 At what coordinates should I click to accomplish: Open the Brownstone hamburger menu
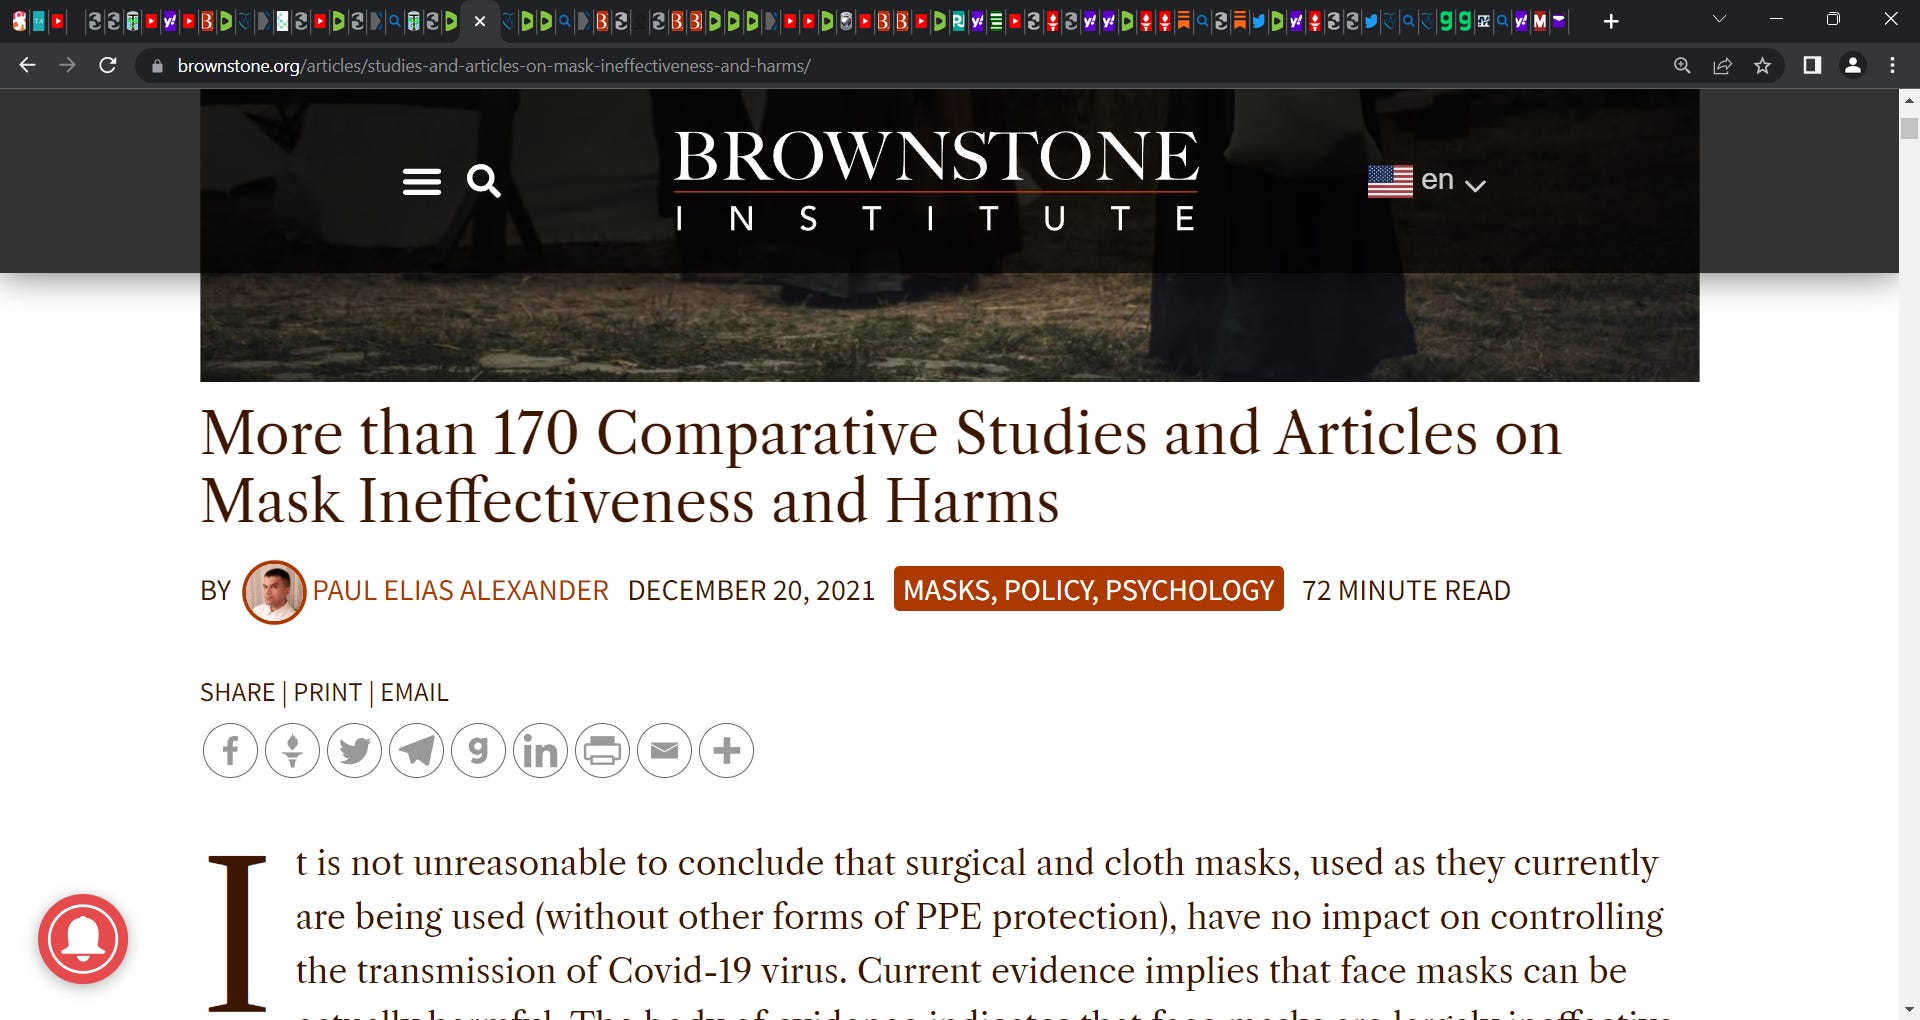pos(421,181)
